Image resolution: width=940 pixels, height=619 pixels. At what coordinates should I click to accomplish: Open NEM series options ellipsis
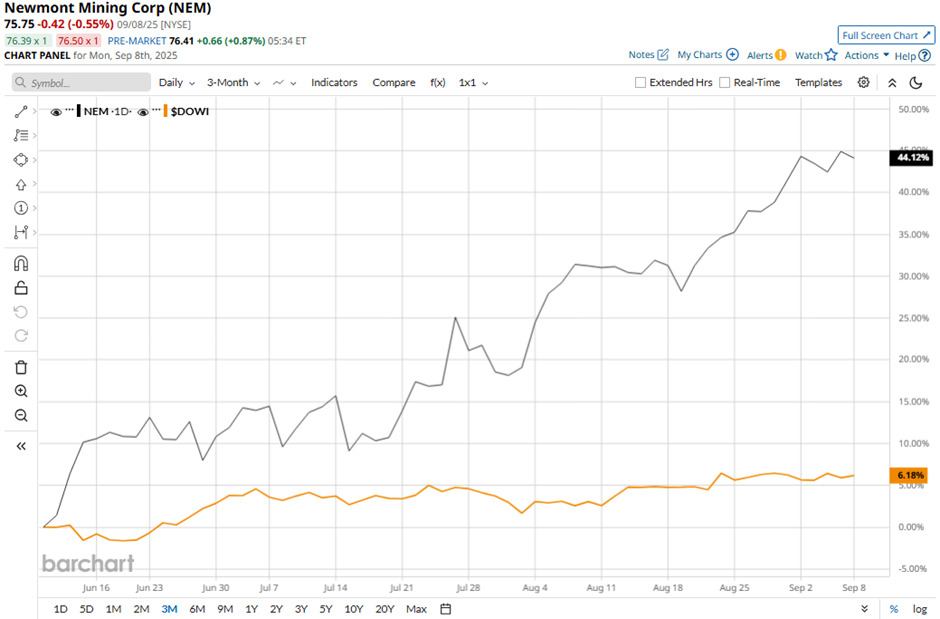click(70, 111)
